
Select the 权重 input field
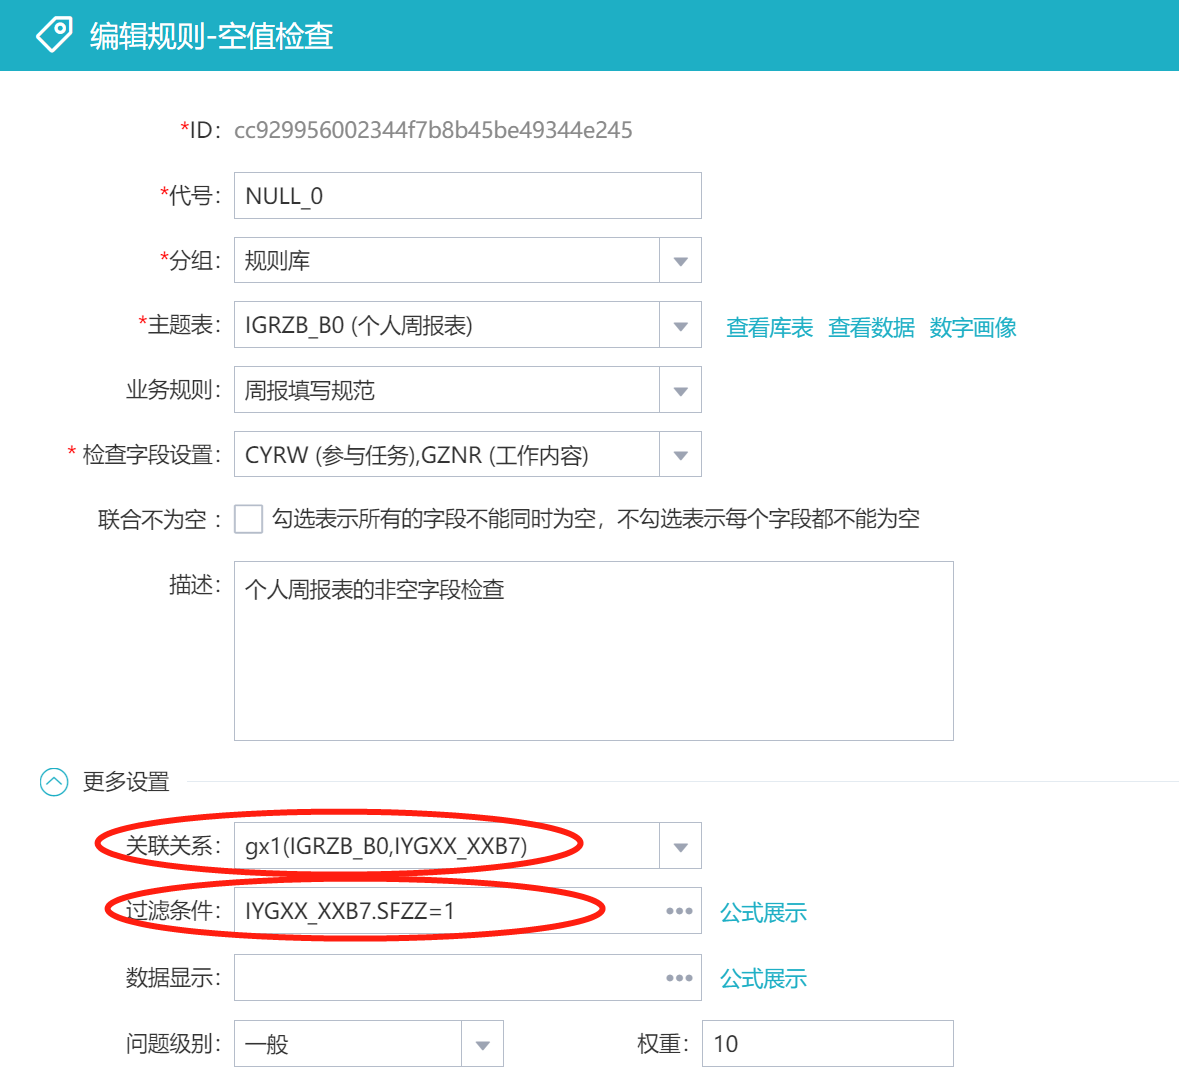click(827, 1044)
